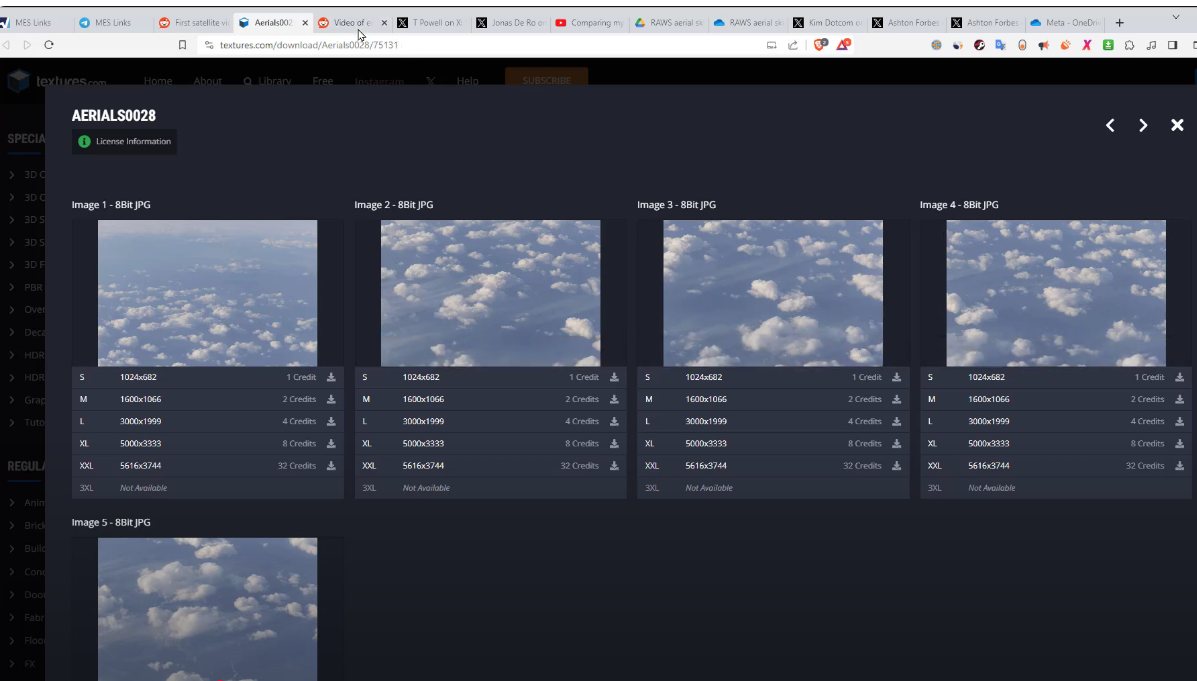The width and height of the screenshot is (1197, 681).
Task: Click the address bar URL
Action: pos(308,45)
